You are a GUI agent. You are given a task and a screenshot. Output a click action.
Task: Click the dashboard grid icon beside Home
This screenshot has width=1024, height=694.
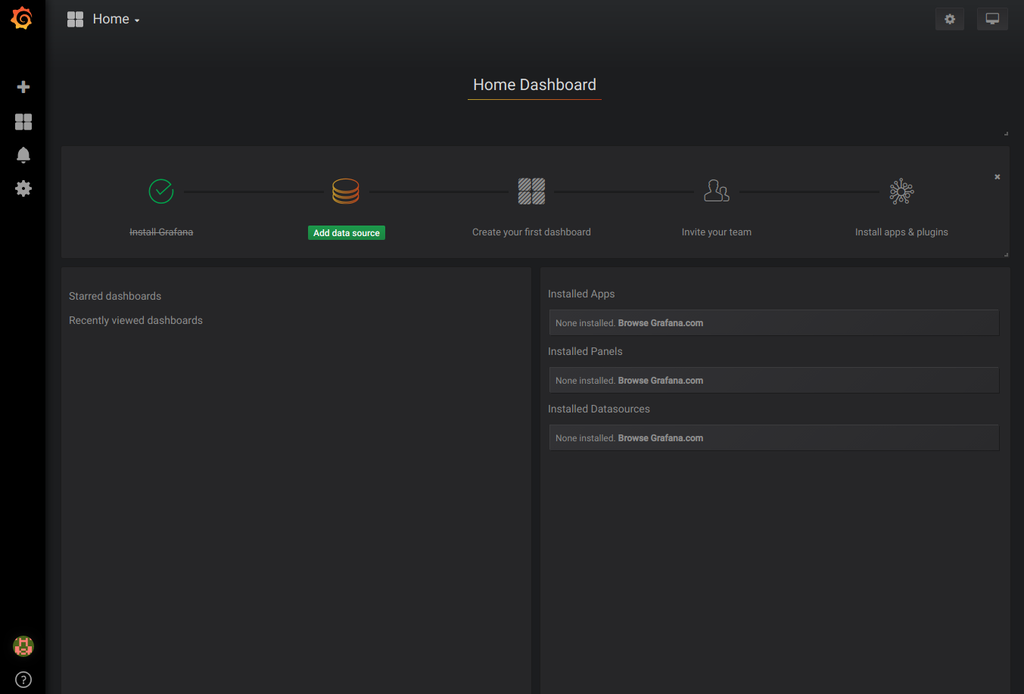75,19
